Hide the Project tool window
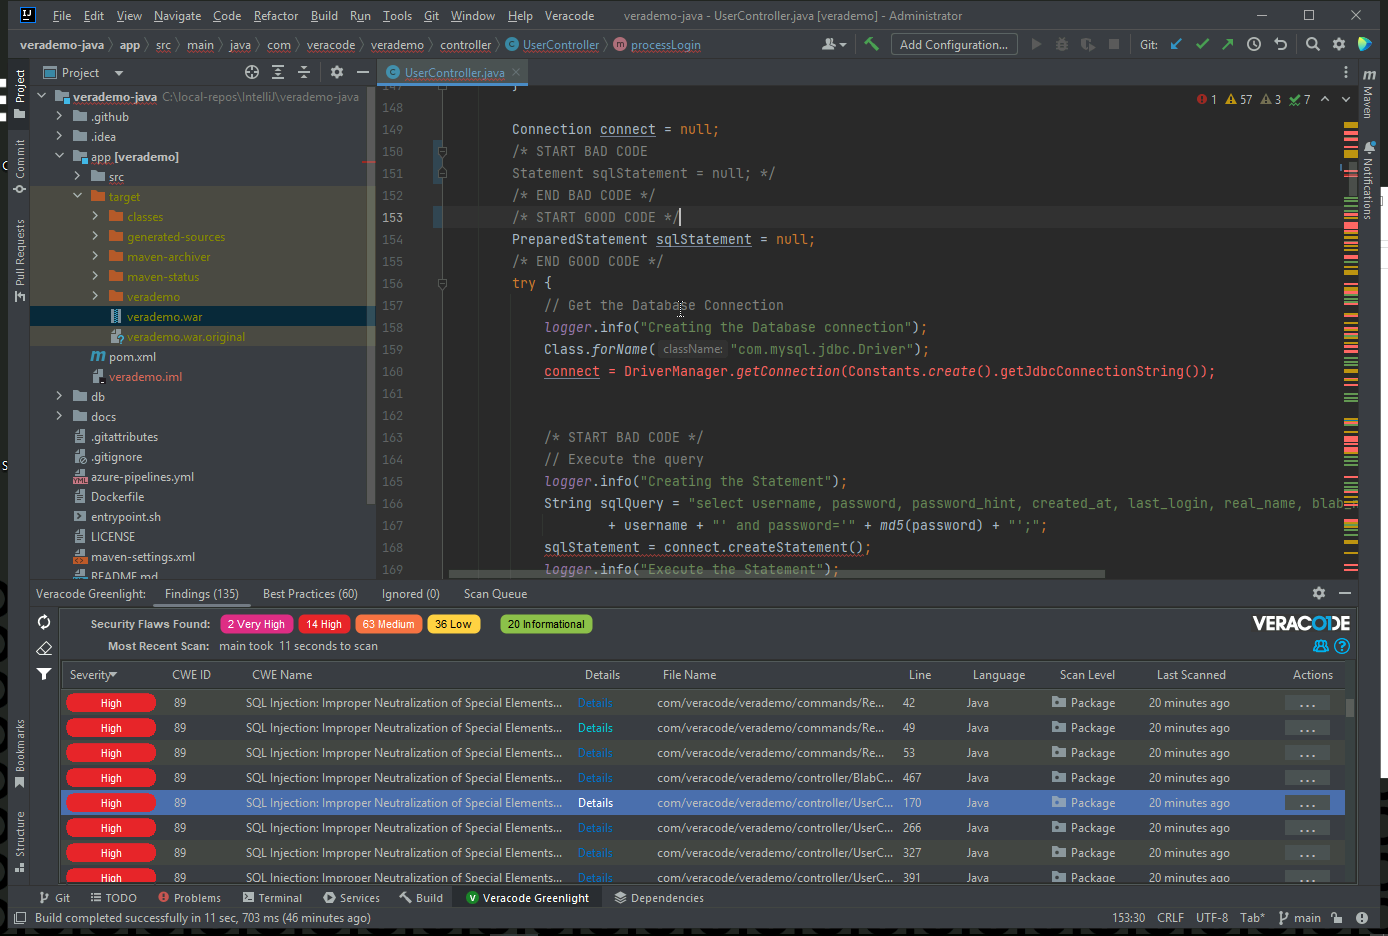The image size is (1388, 936). pos(362,72)
